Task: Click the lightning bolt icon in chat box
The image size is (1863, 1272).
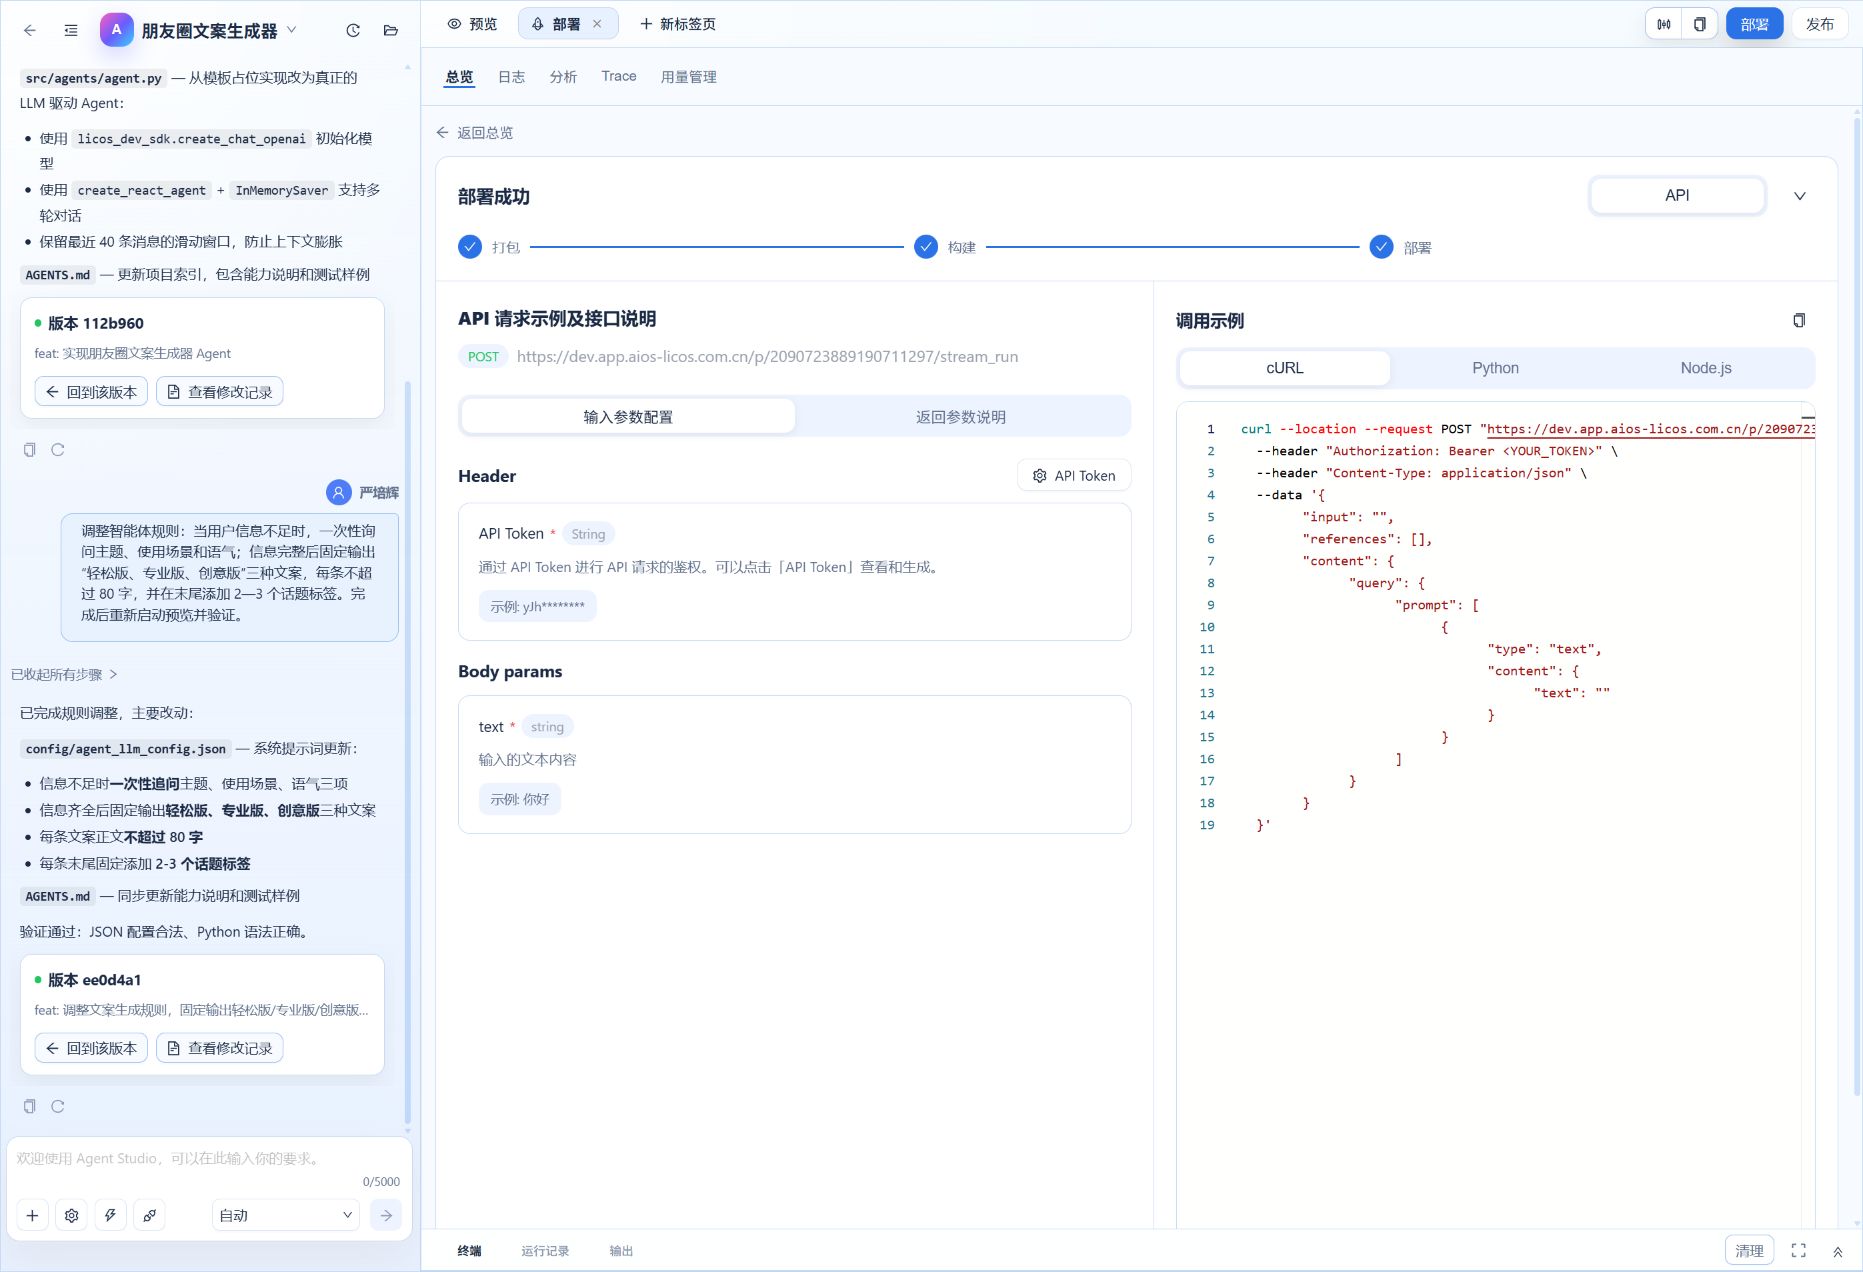Action: (x=111, y=1216)
